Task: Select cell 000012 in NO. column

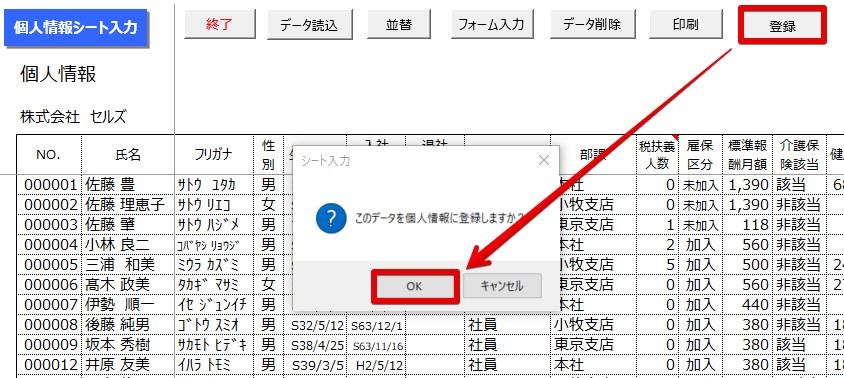Action: point(49,365)
